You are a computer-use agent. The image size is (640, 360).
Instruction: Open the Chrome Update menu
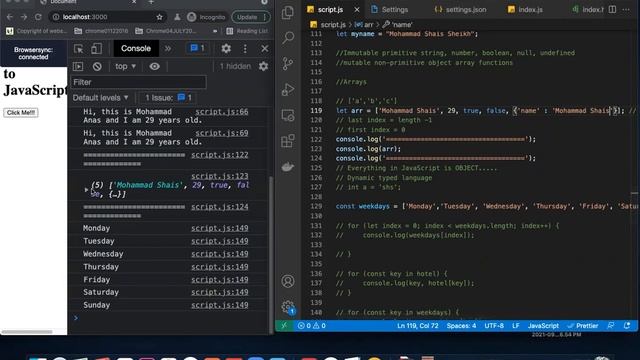(251, 17)
